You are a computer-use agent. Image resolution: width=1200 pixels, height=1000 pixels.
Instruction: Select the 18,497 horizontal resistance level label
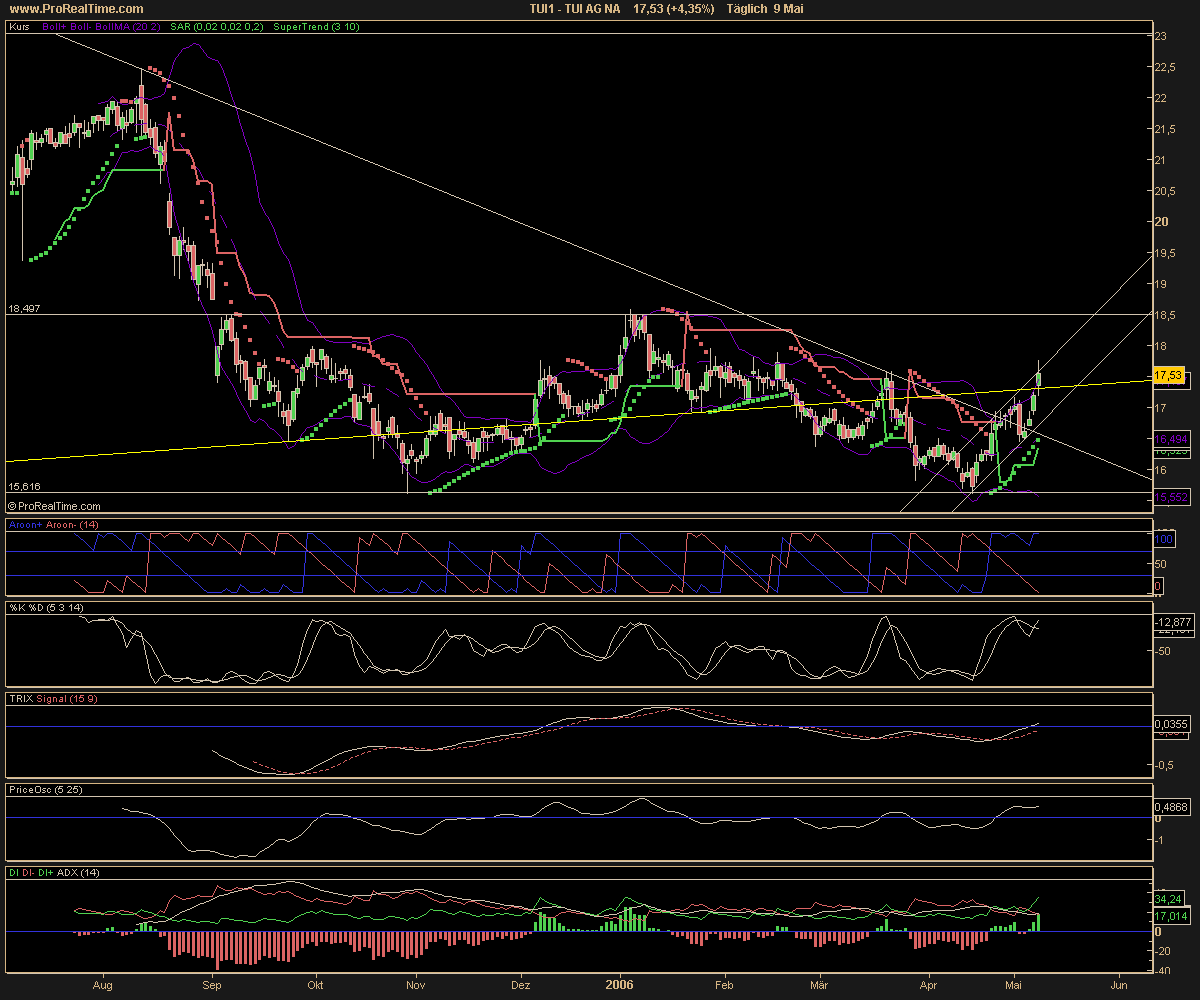23,309
